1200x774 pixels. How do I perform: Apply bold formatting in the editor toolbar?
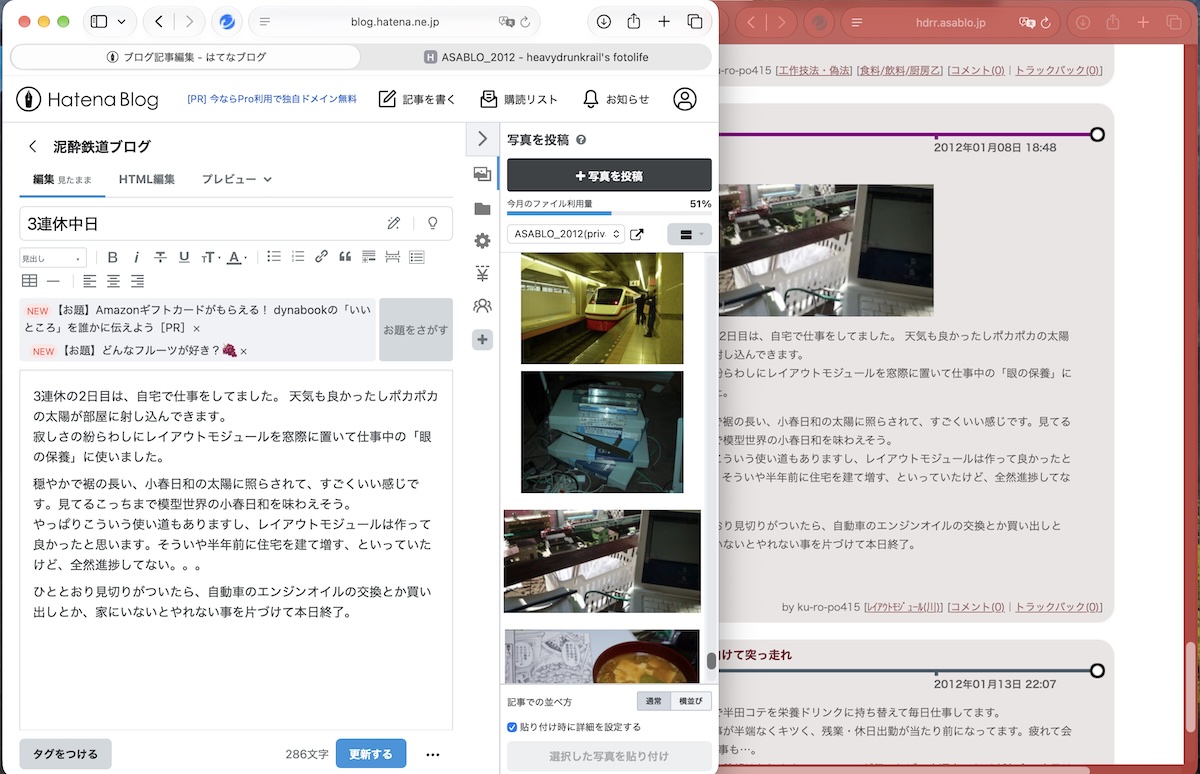tap(113, 257)
